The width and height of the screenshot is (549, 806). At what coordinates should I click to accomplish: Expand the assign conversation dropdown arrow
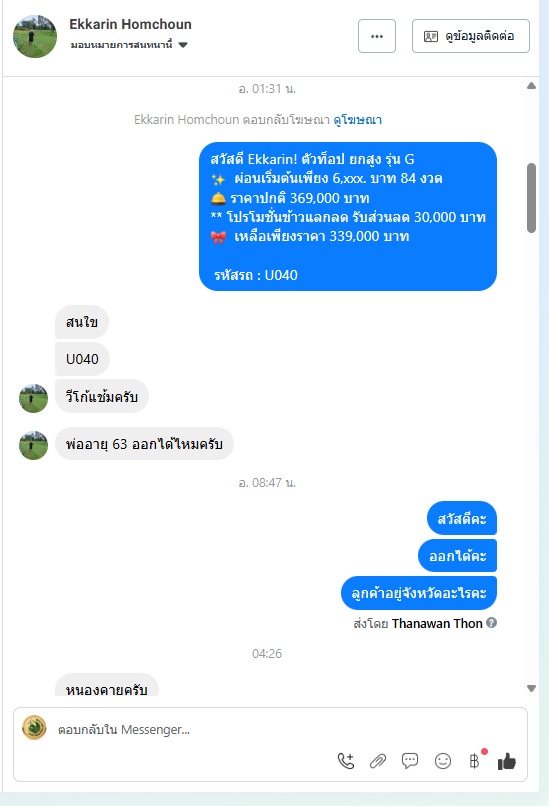tap(183, 45)
